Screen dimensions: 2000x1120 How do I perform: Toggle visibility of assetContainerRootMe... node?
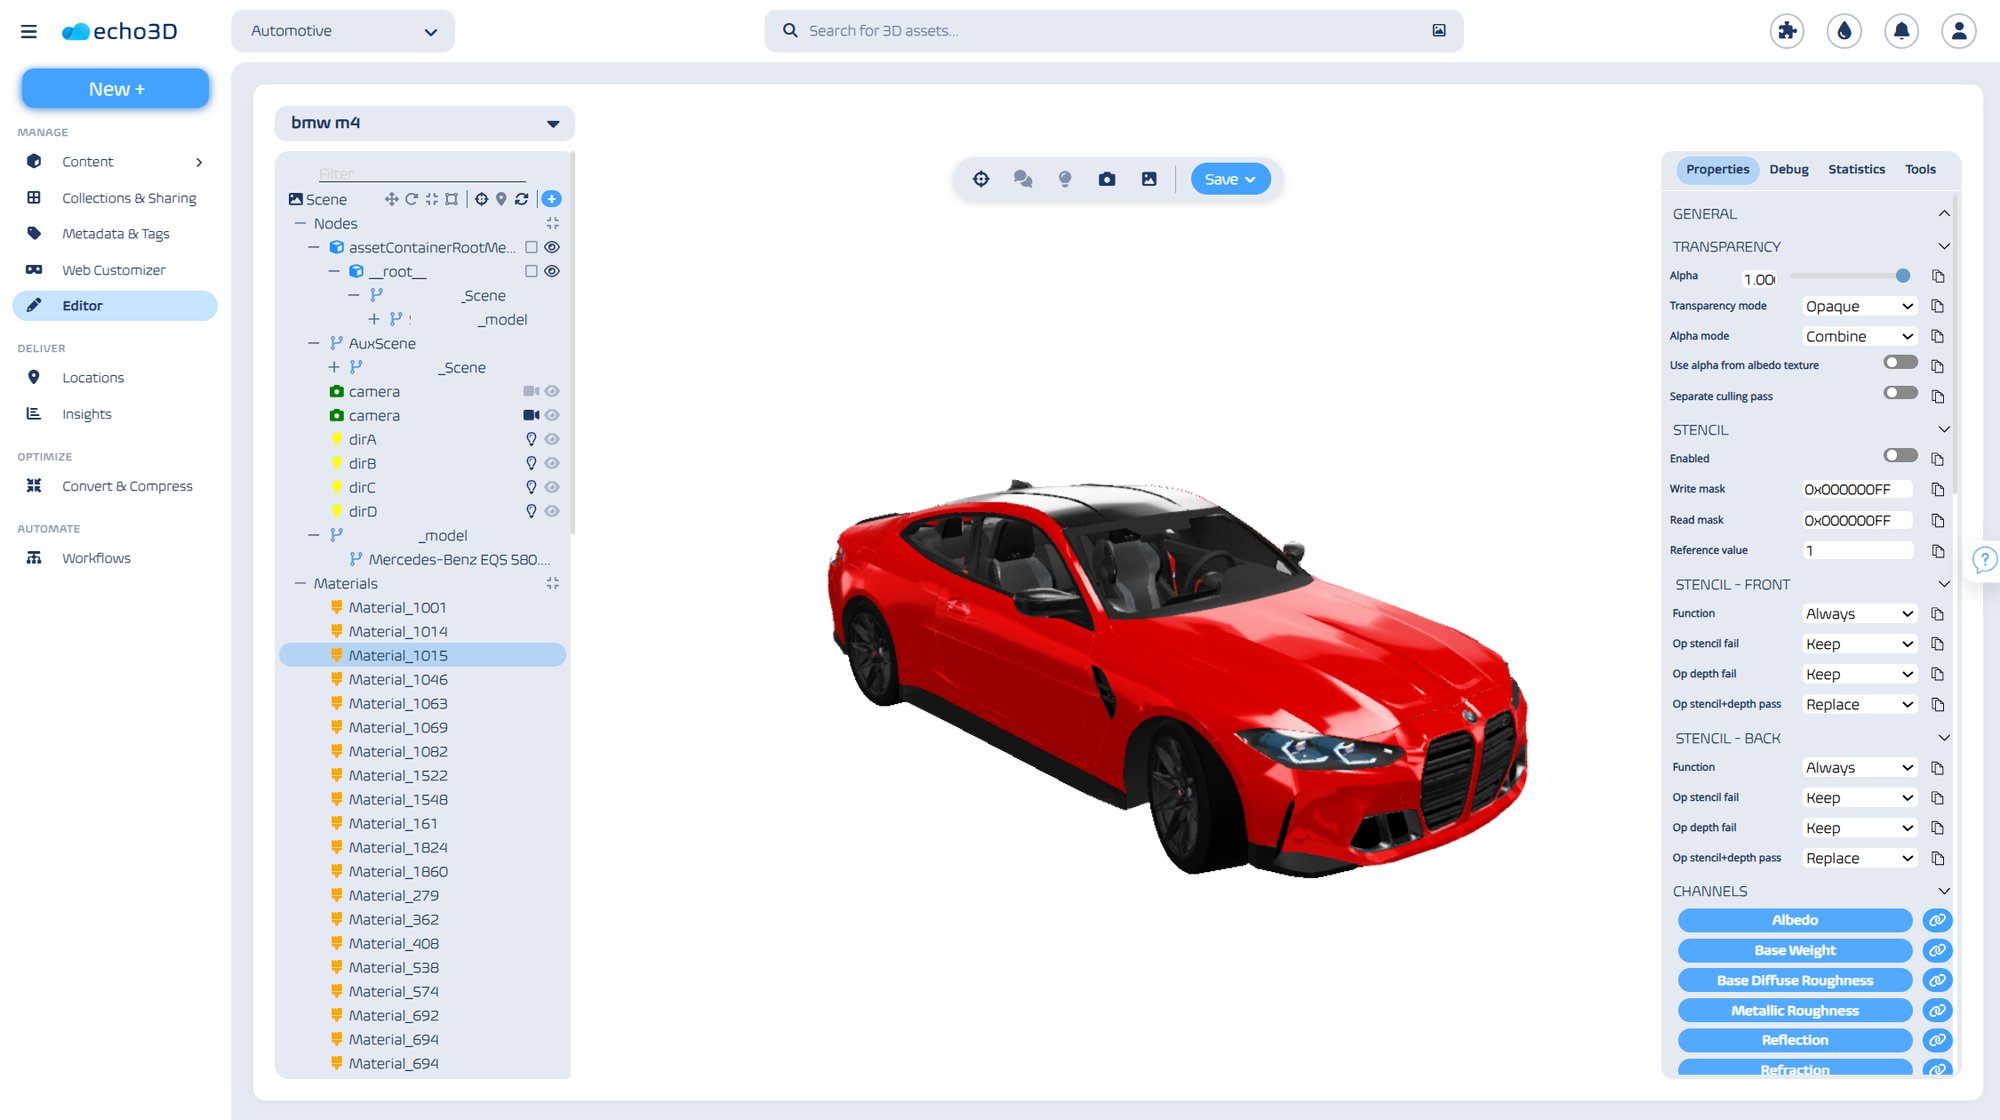[551, 247]
